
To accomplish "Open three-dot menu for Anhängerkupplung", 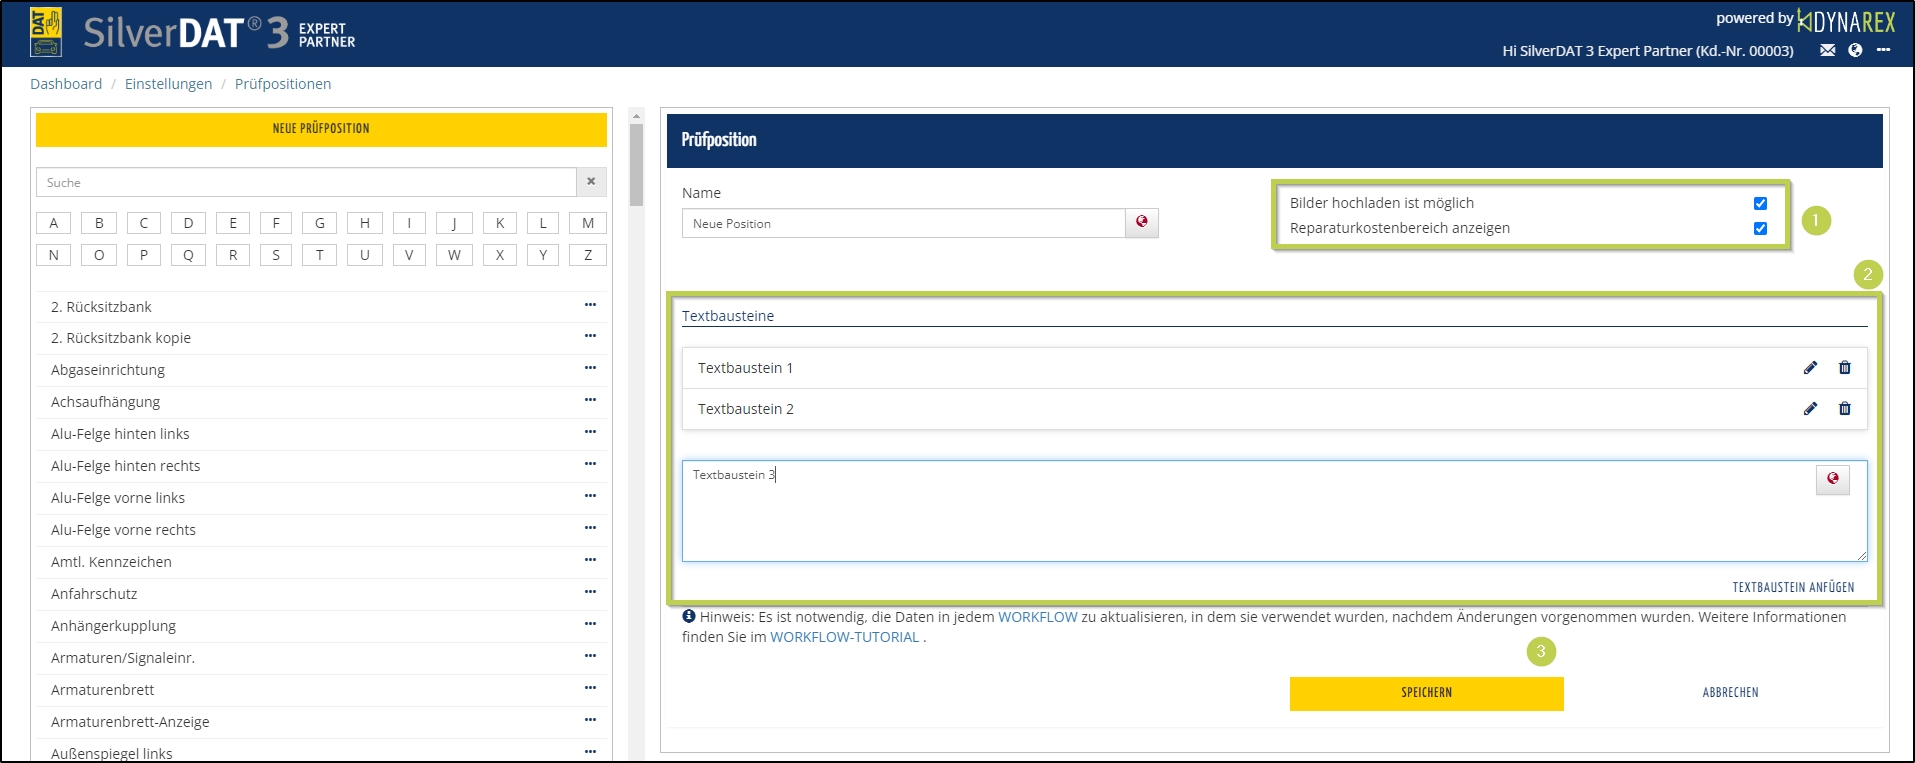I will click(590, 625).
